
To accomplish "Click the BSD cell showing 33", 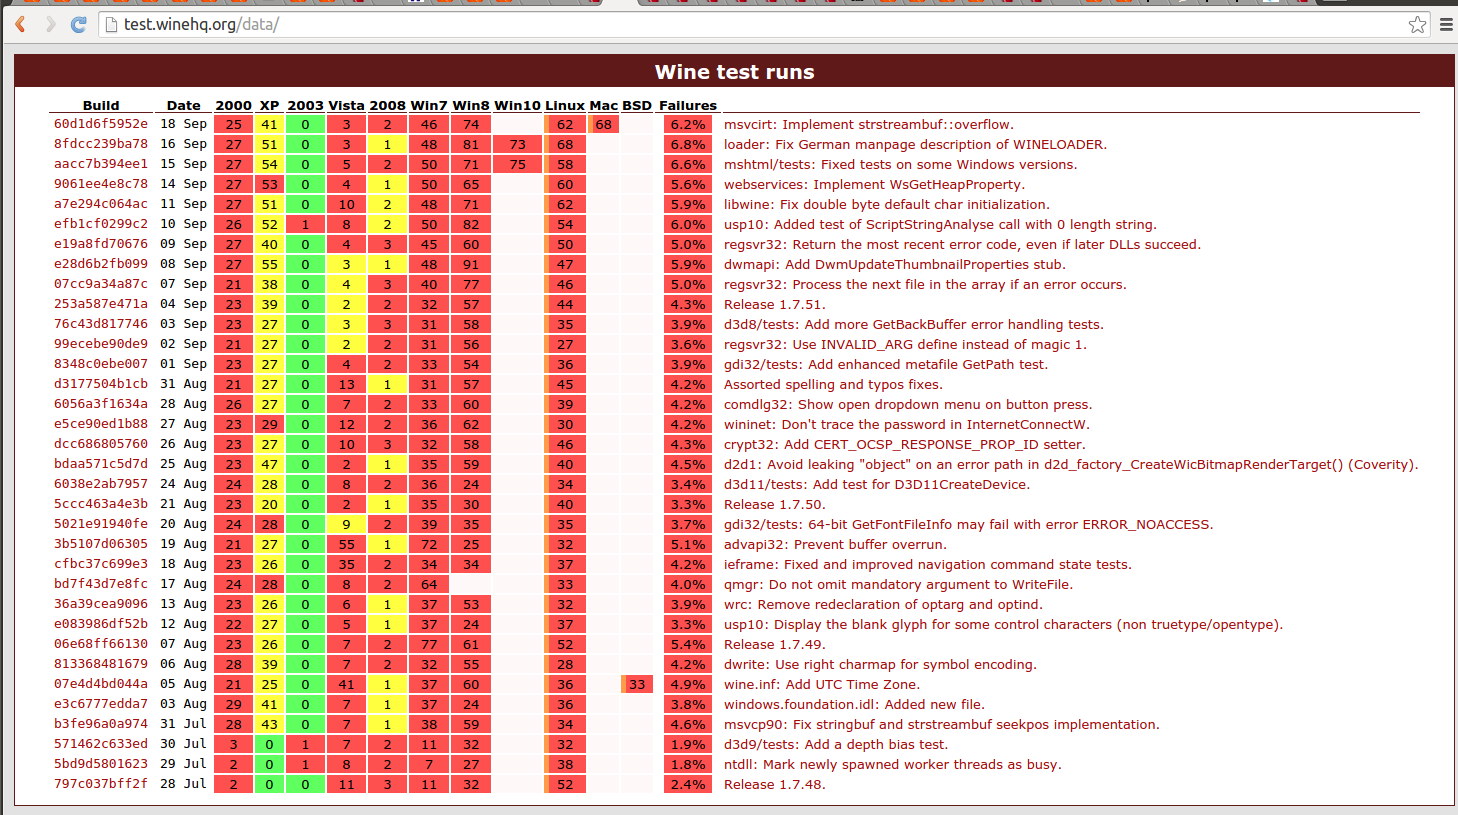I will pos(637,684).
